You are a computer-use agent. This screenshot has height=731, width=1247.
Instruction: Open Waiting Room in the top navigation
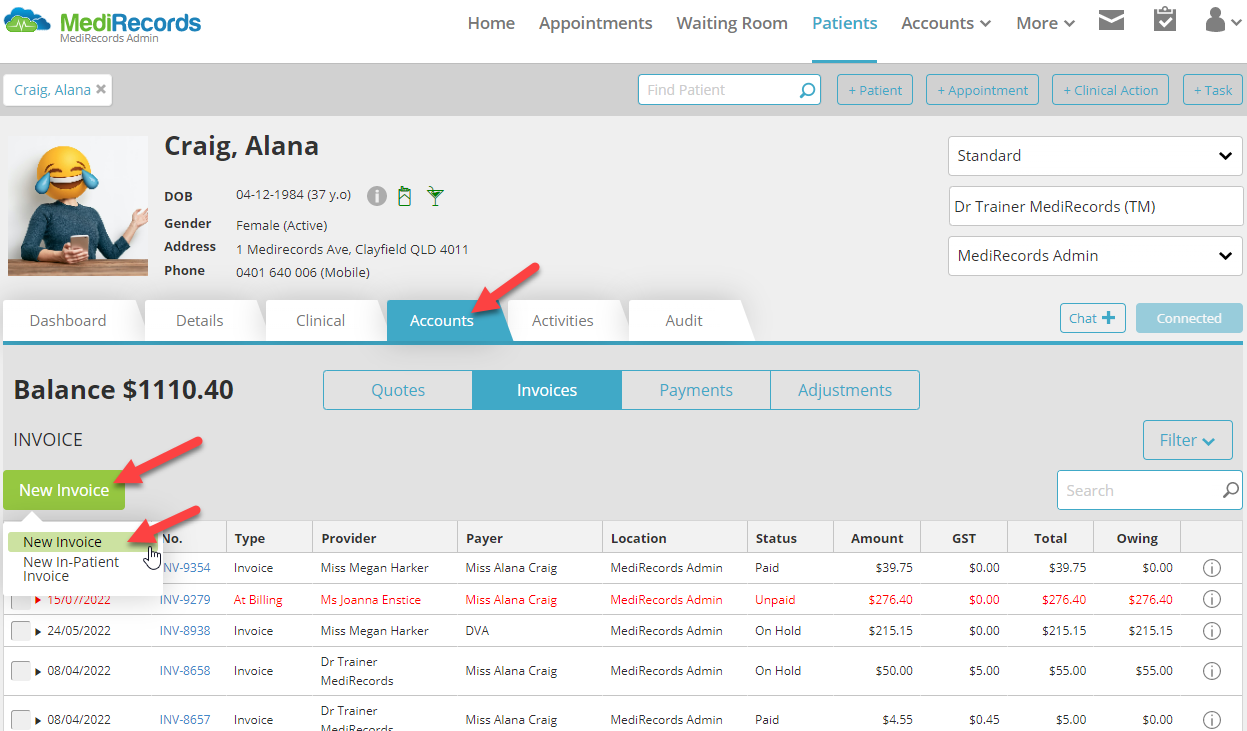(x=732, y=23)
